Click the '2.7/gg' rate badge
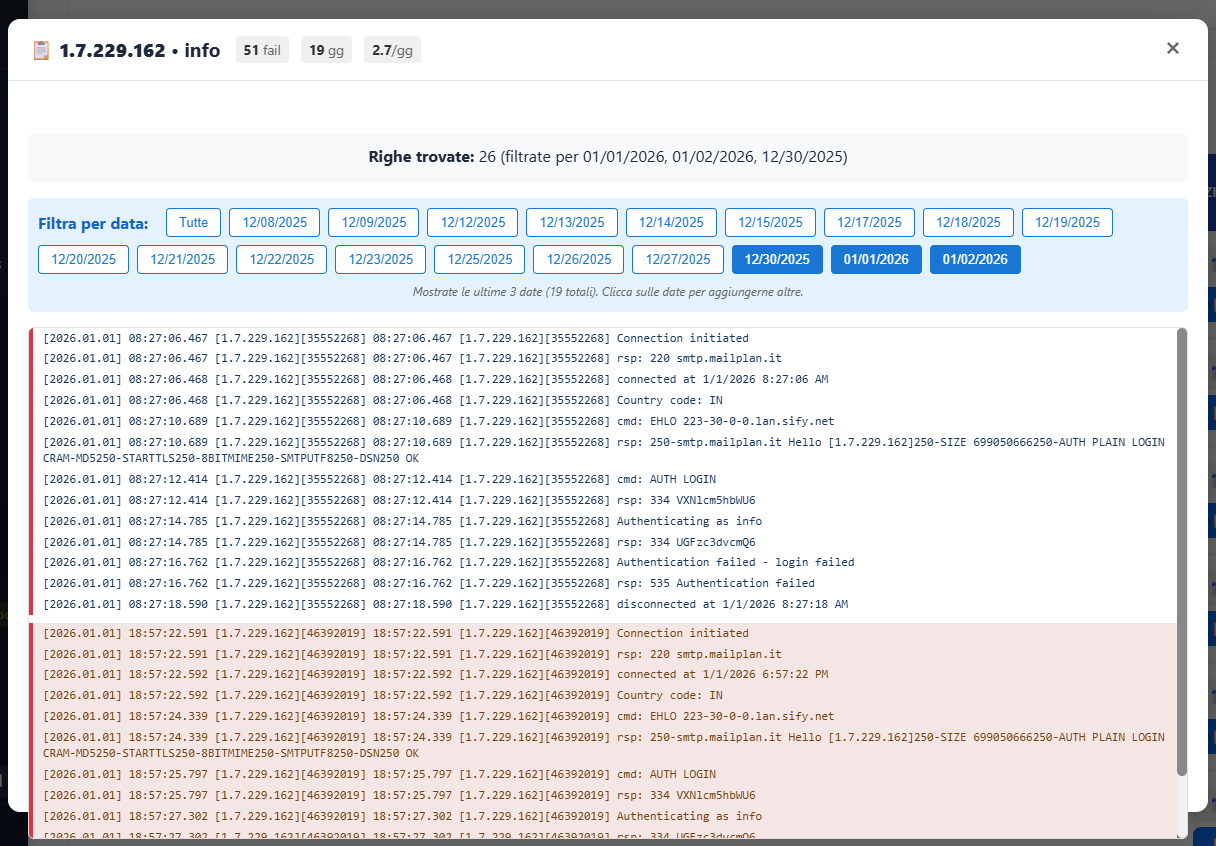1216x846 pixels. coord(392,50)
